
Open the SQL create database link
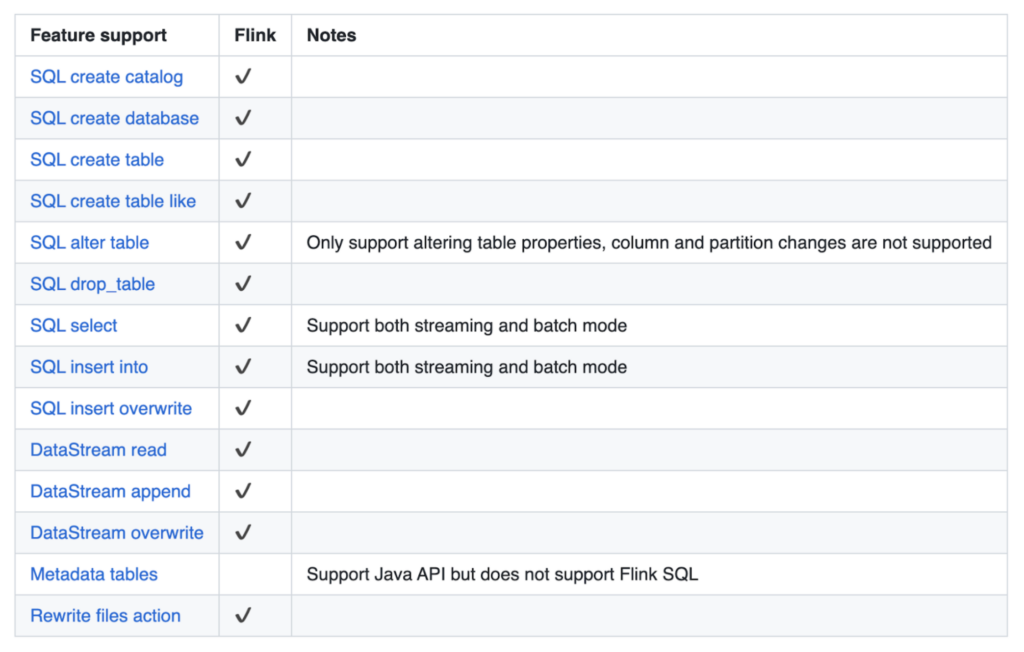[114, 118]
